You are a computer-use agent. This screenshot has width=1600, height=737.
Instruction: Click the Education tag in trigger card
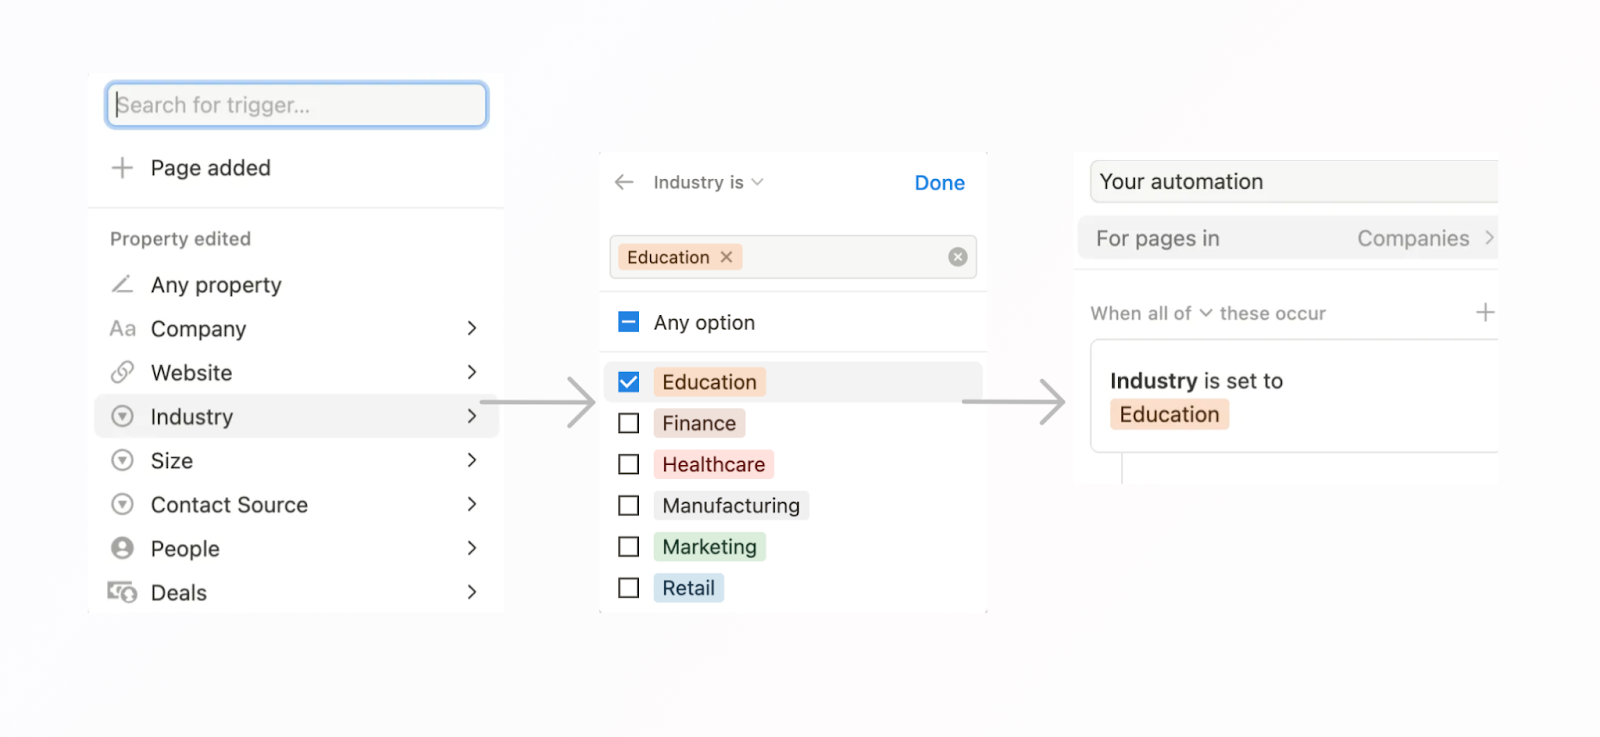click(1169, 414)
